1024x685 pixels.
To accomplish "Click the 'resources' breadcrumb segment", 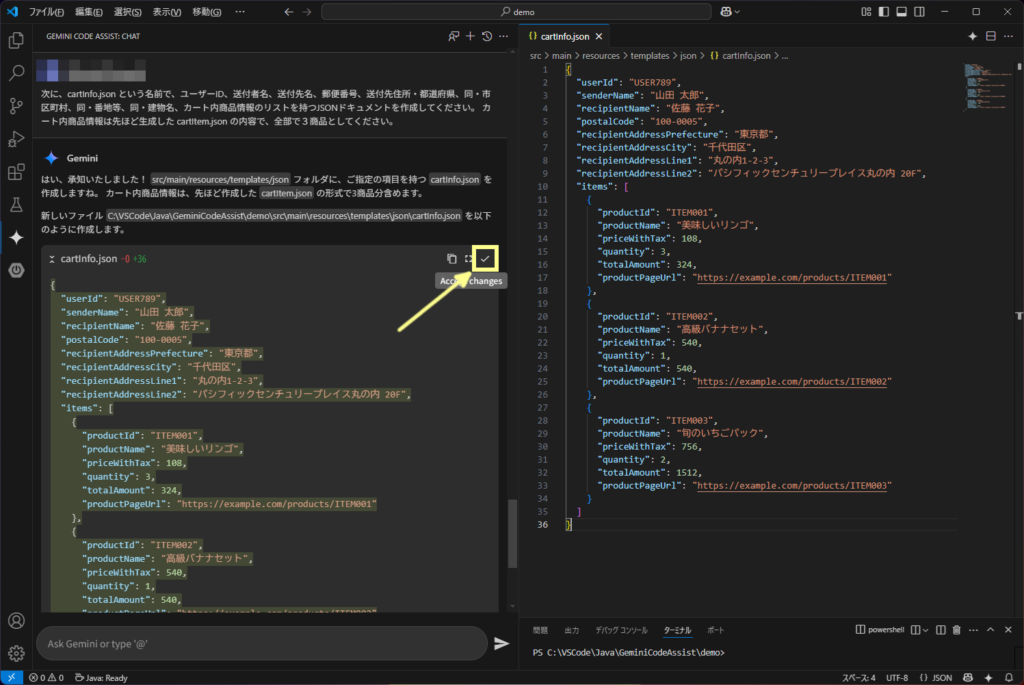I will pyautogui.click(x=601, y=56).
